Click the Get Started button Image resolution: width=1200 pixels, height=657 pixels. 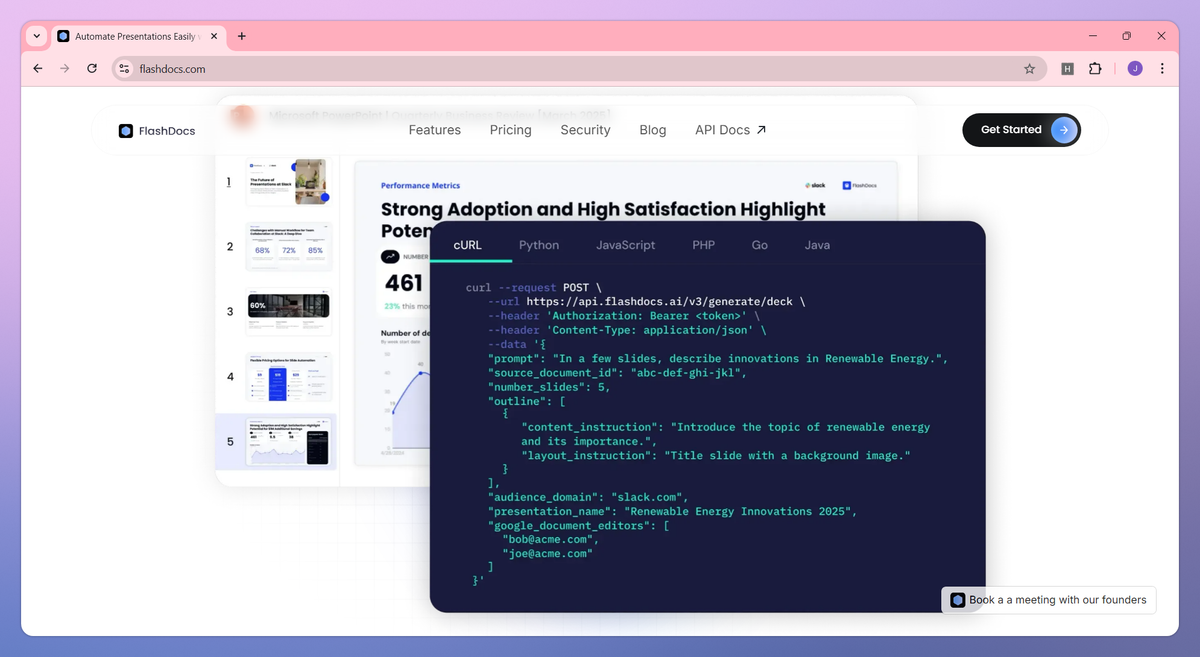pyautogui.click(x=1021, y=130)
